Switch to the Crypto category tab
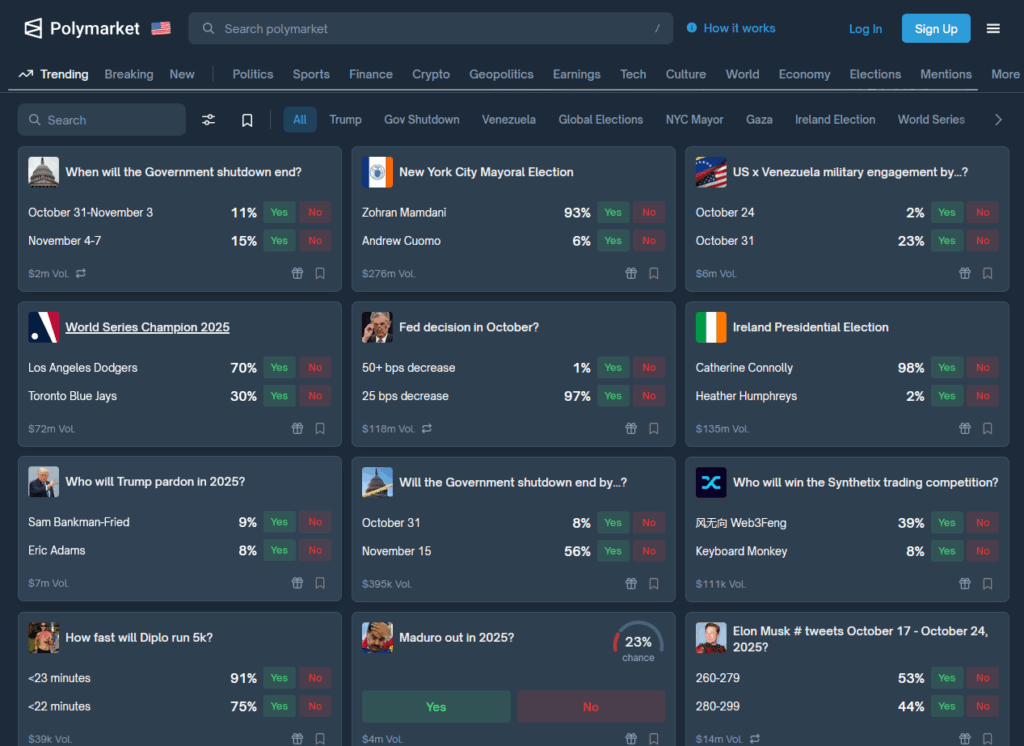 point(431,74)
